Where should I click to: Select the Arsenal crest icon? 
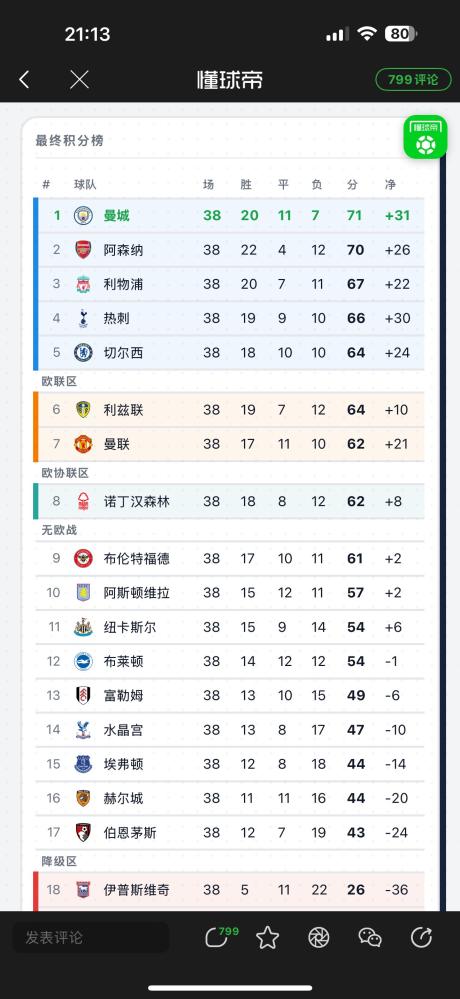pyautogui.click(x=83, y=250)
